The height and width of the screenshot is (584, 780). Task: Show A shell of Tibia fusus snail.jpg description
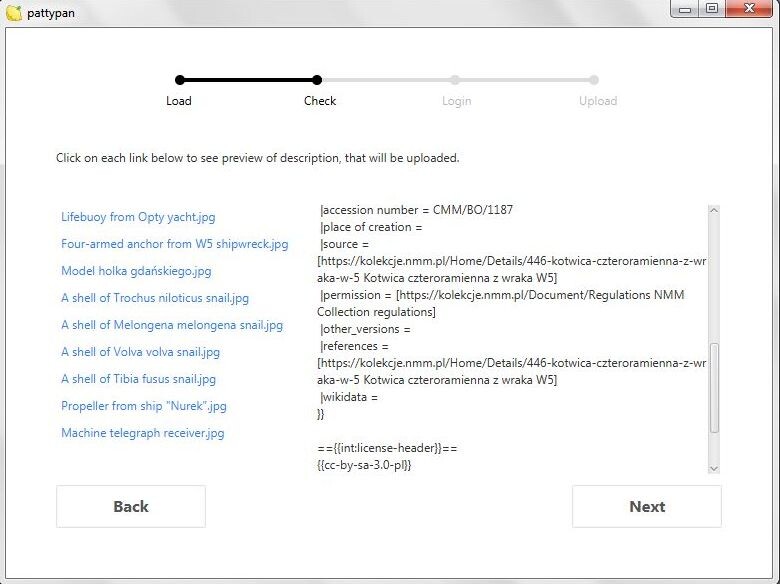click(x=138, y=379)
